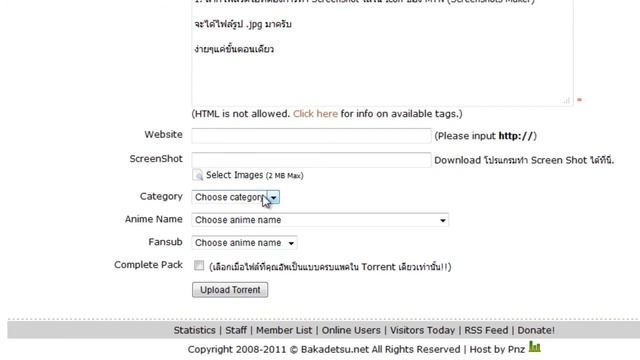Viewport: 640px width, 360px height.
Task: Open the Visitors Today footer link
Action: (422, 330)
